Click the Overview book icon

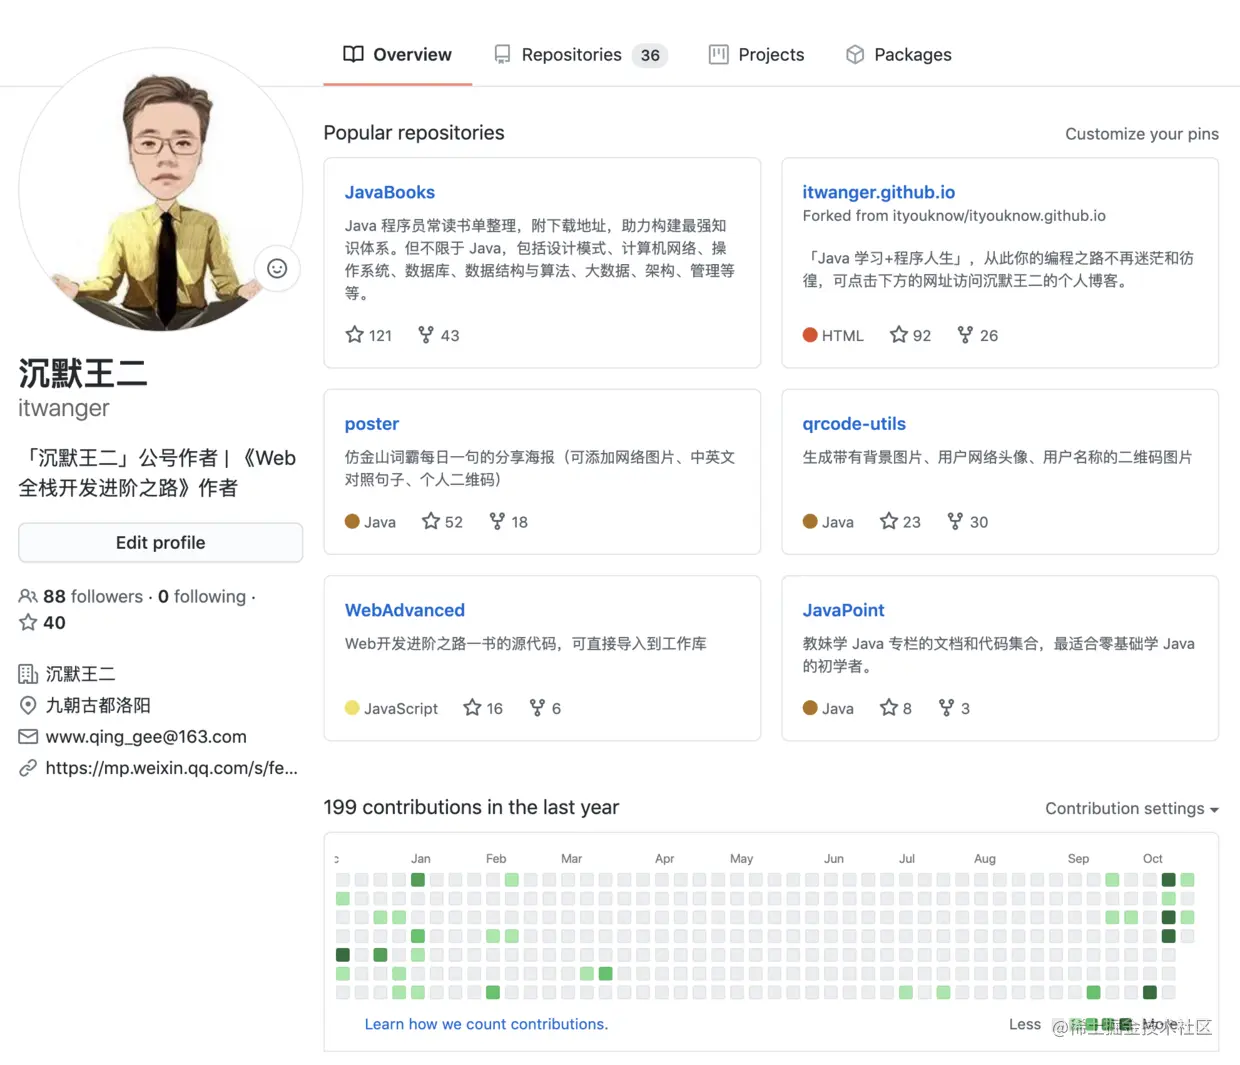[x=353, y=54]
